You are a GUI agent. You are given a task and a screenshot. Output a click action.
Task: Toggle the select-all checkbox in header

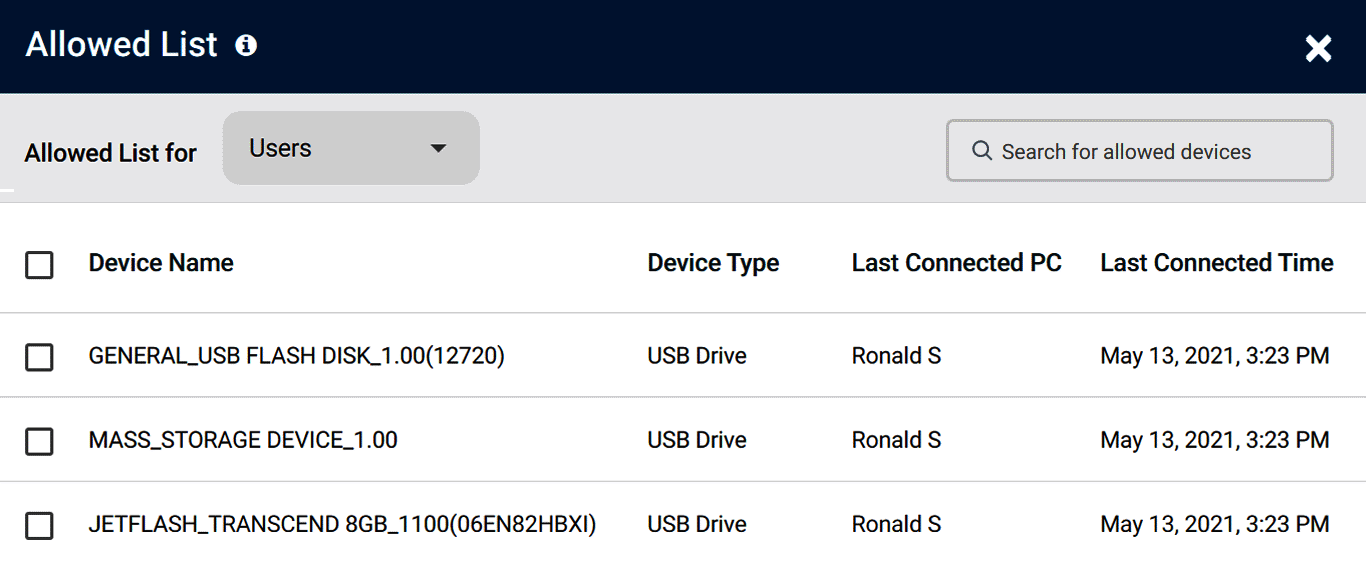[39, 265]
